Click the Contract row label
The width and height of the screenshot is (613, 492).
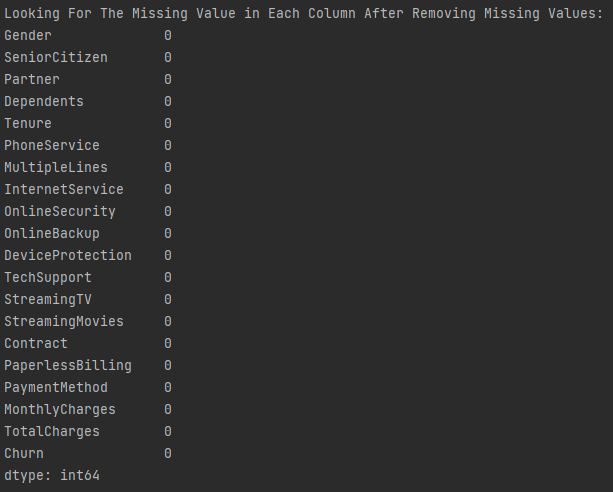(36, 343)
